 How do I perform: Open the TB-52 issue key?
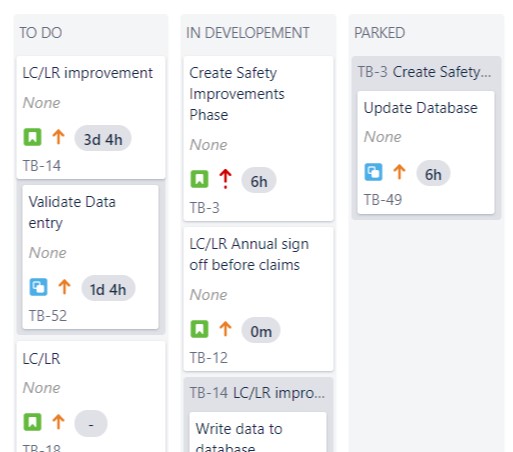pyautogui.click(x=48, y=316)
